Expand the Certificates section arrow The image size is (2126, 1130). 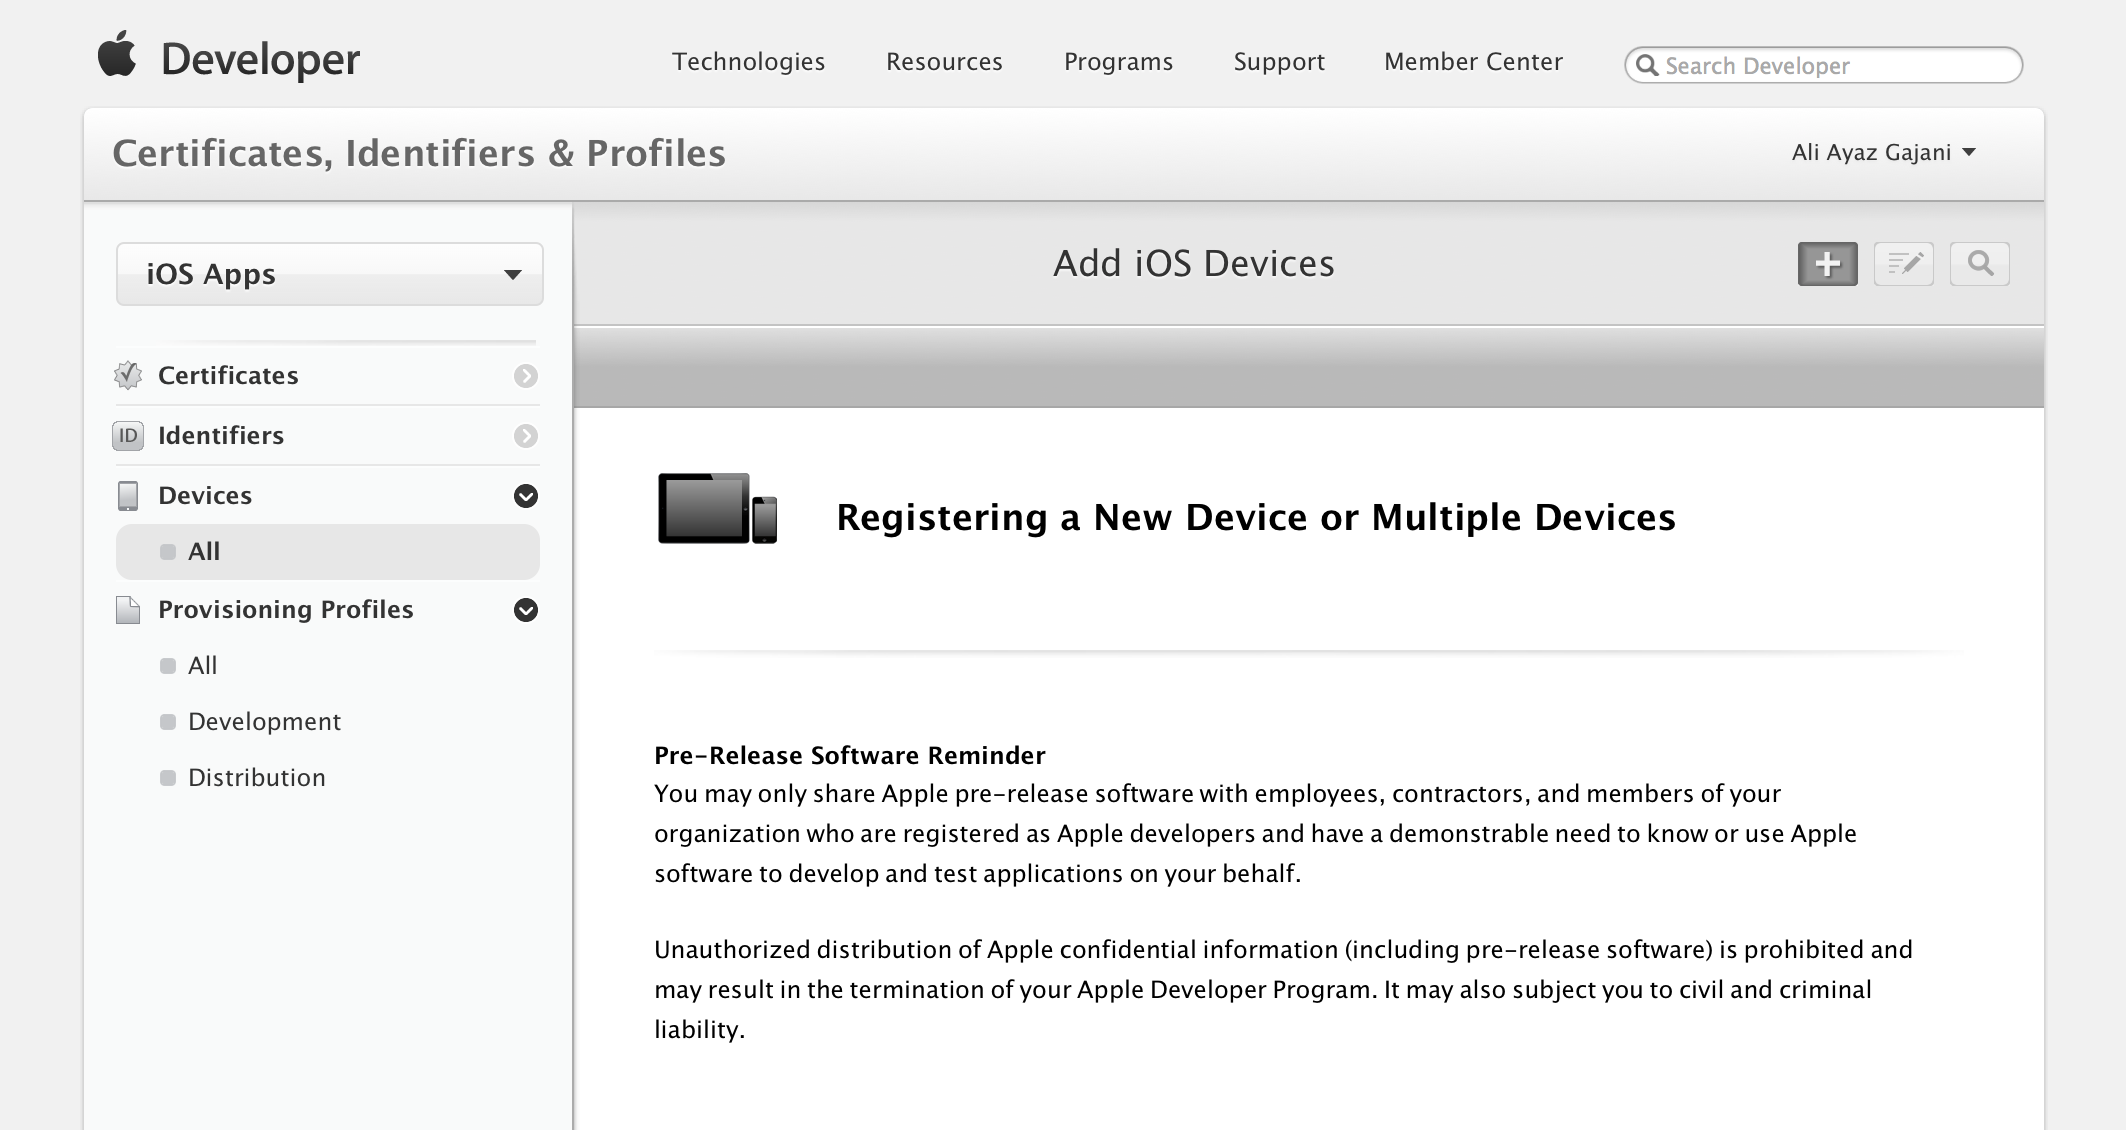(526, 376)
